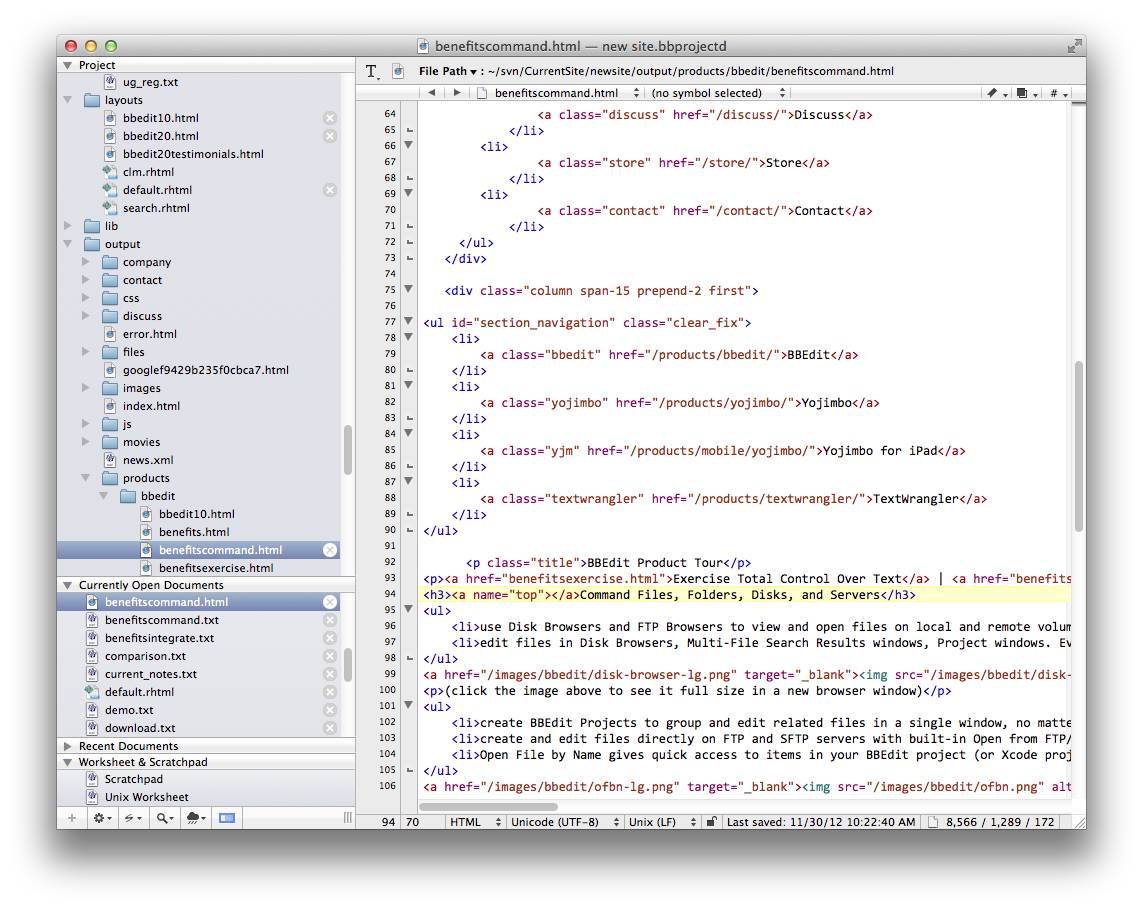1143x908 pixels.
Task: Expand the images folder in project tree
Action: pos(87,388)
